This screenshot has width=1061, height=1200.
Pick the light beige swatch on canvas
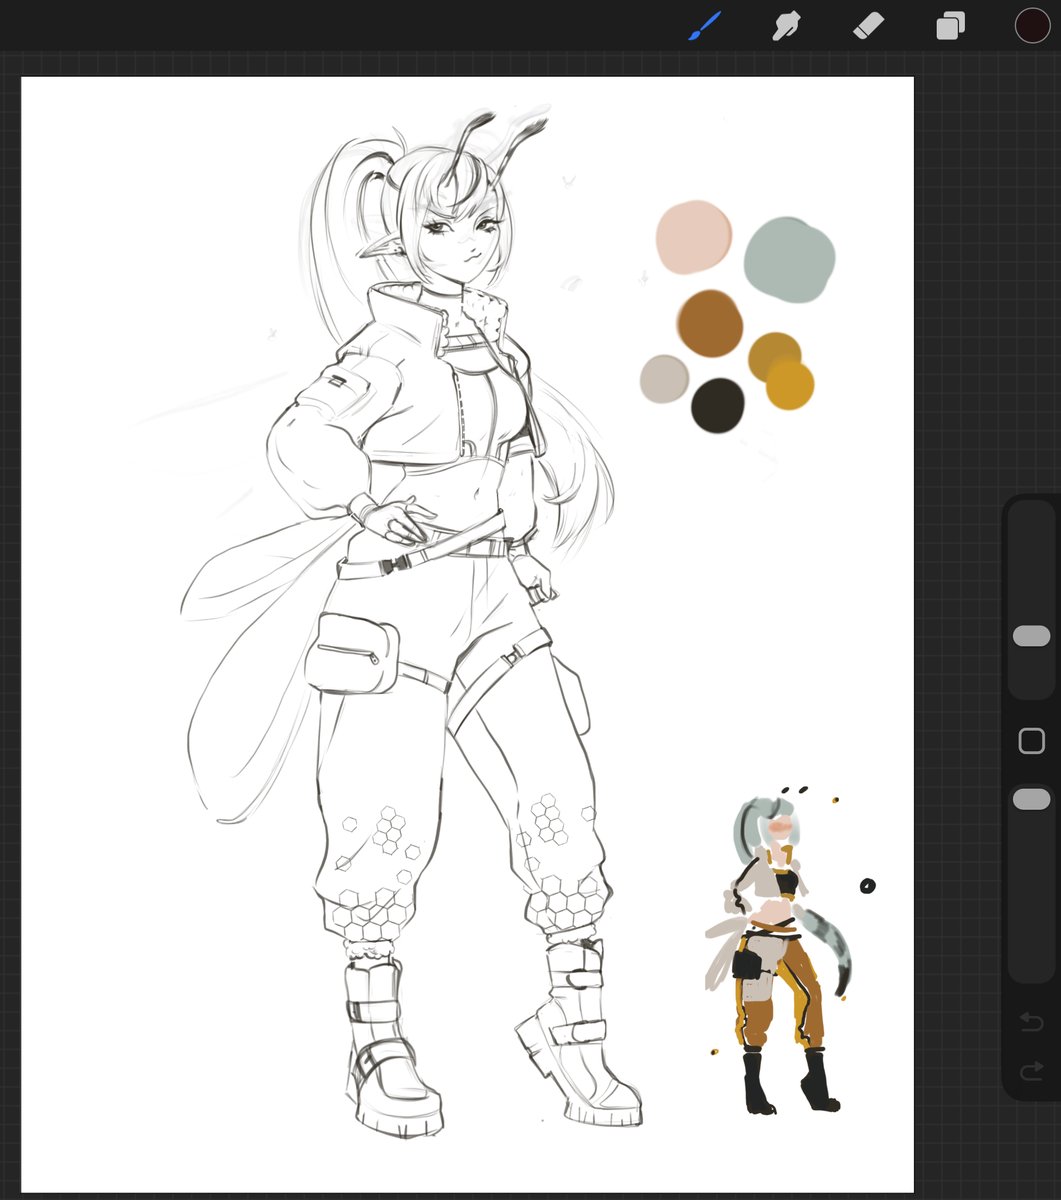(x=664, y=379)
